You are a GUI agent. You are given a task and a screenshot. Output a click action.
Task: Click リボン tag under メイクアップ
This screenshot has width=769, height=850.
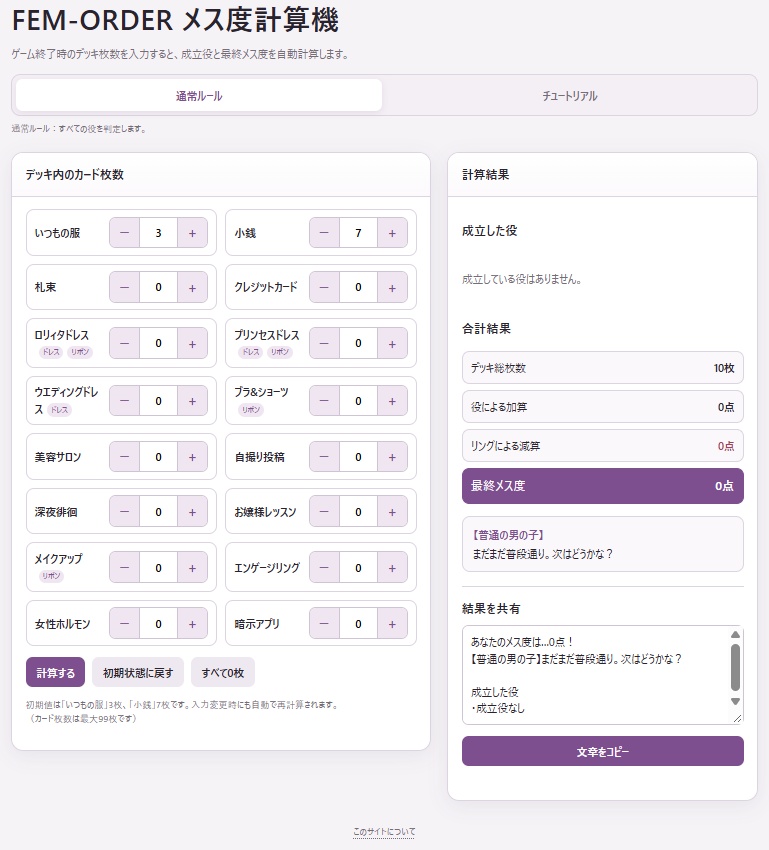(x=51, y=576)
